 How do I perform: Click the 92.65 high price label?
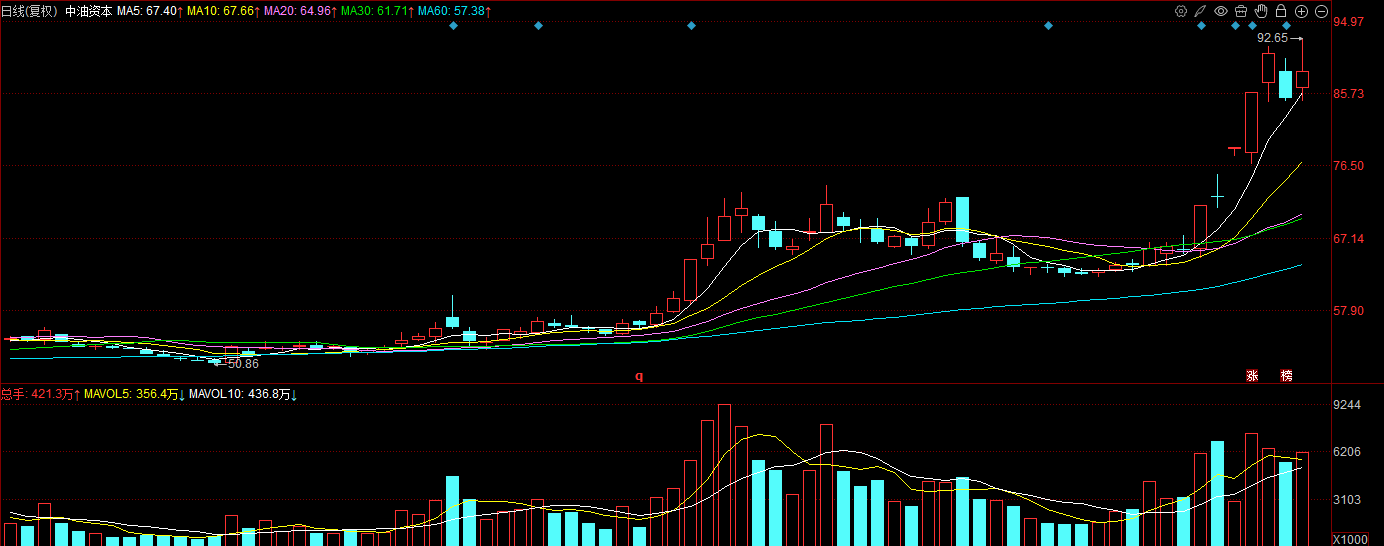pyautogui.click(x=1272, y=39)
